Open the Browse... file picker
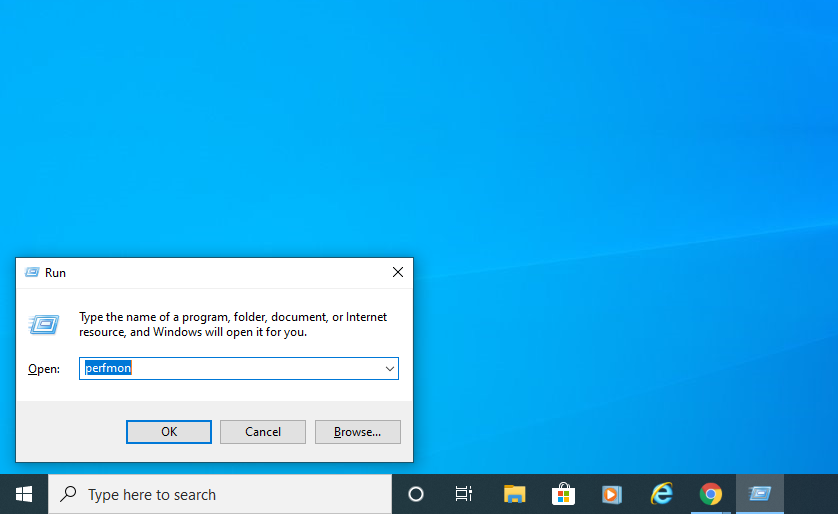The height and width of the screenshot is (514, 838). point(358,432)
